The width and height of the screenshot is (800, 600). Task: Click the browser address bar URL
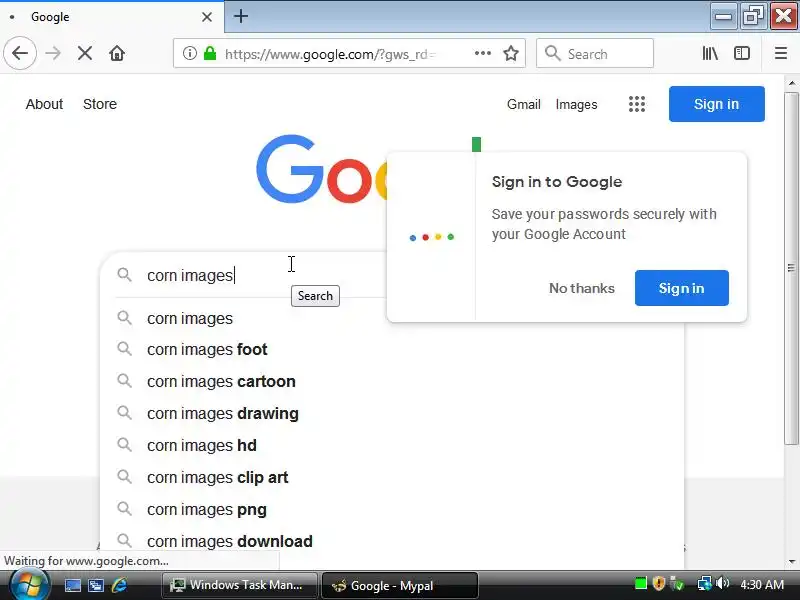point(330,54)
